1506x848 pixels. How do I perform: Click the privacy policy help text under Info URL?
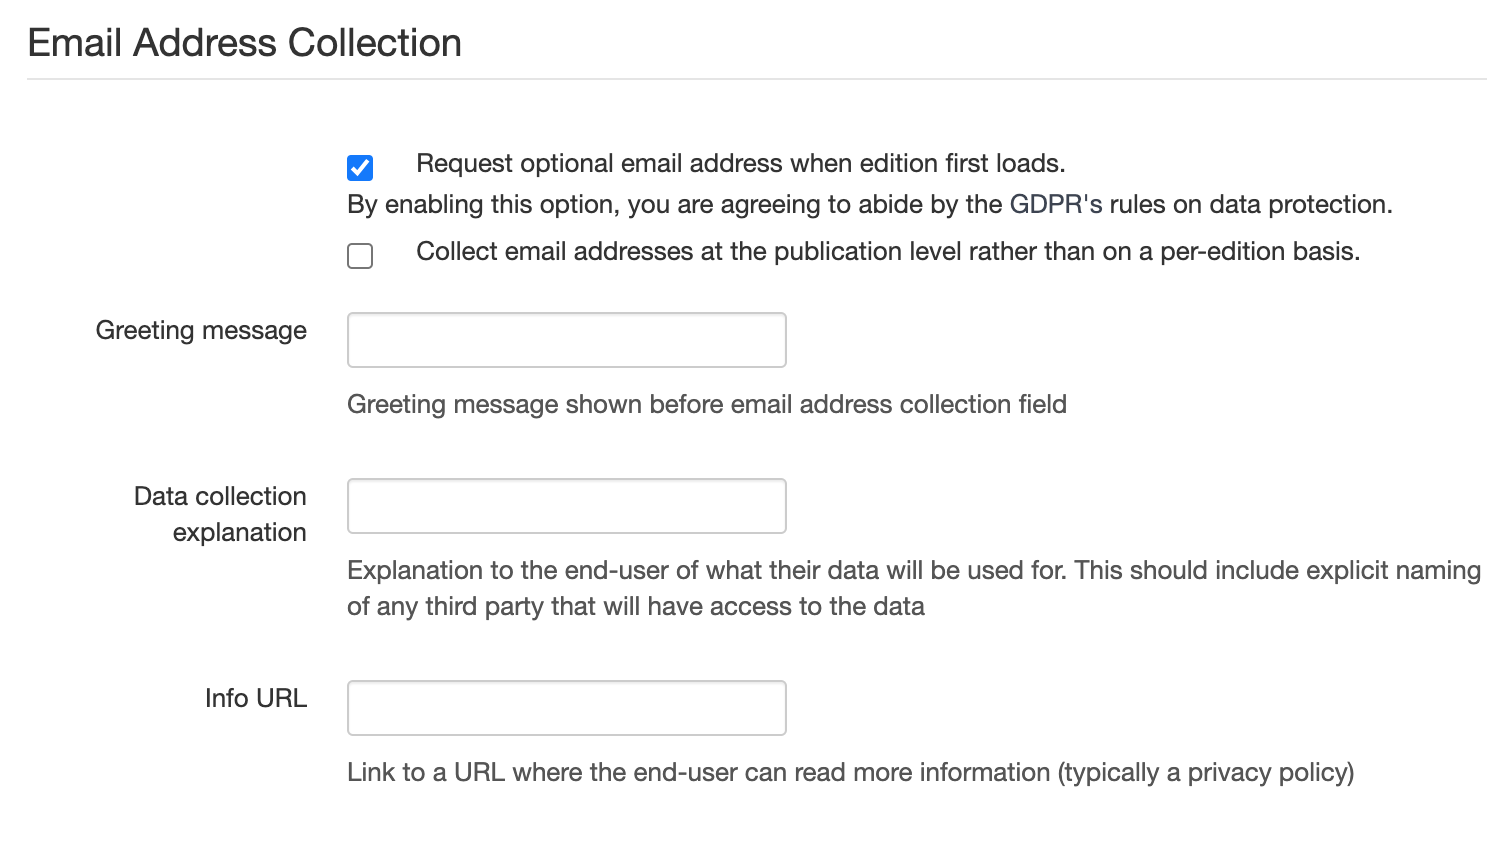coord(850,773)
